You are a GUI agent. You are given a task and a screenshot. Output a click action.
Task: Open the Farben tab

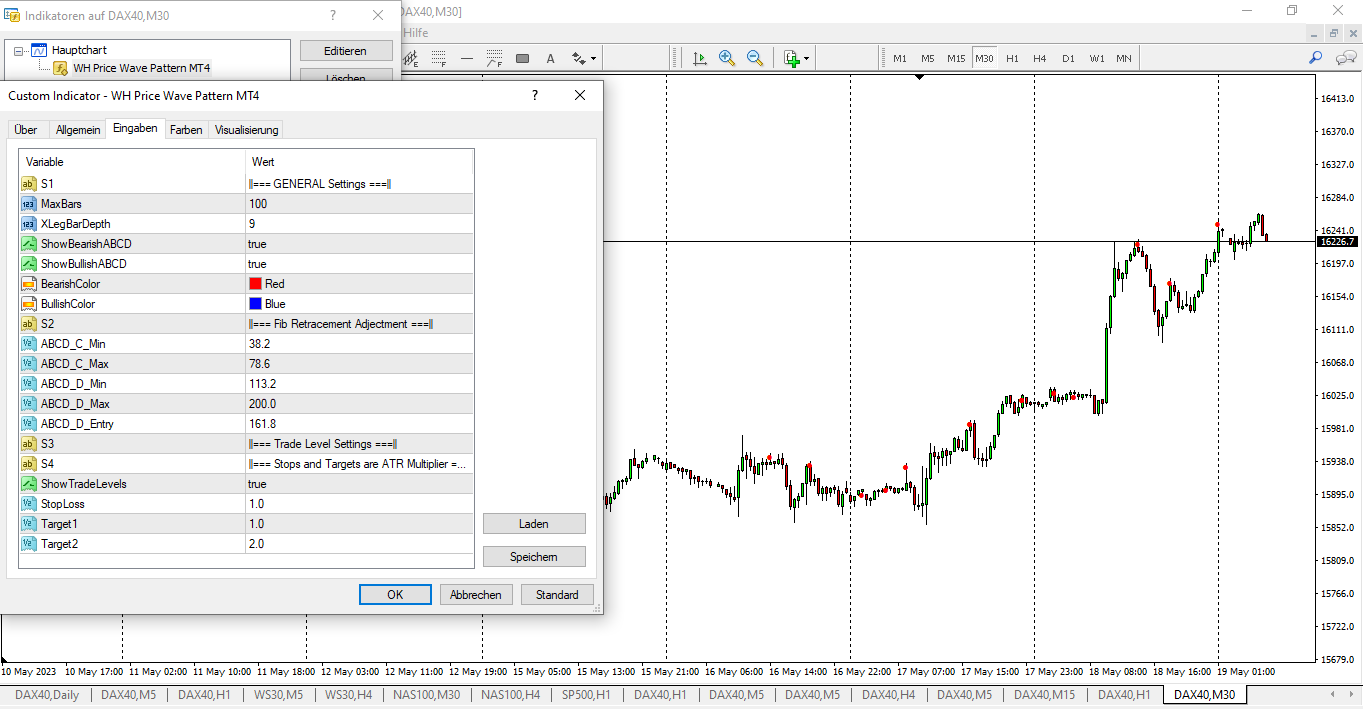(x=186, y=130)
